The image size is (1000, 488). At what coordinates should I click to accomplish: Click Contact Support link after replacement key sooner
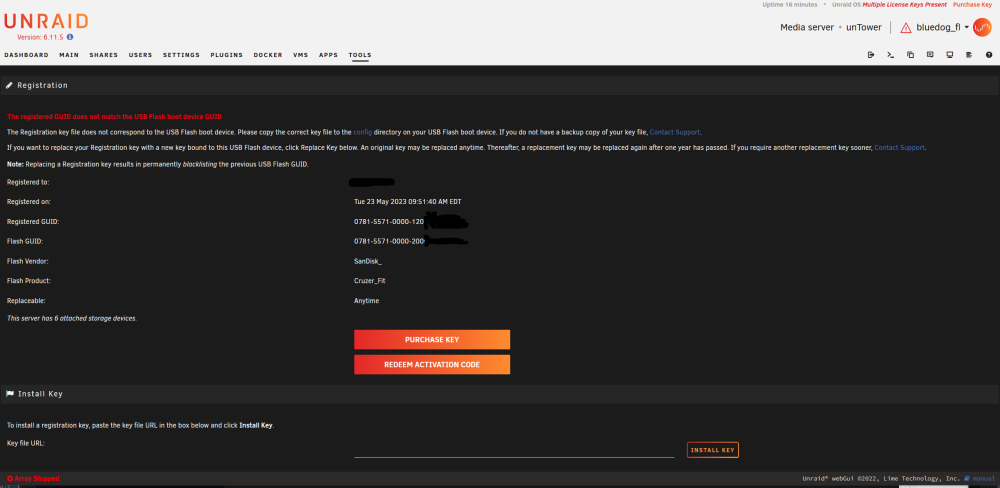click(x=899, y=147)
